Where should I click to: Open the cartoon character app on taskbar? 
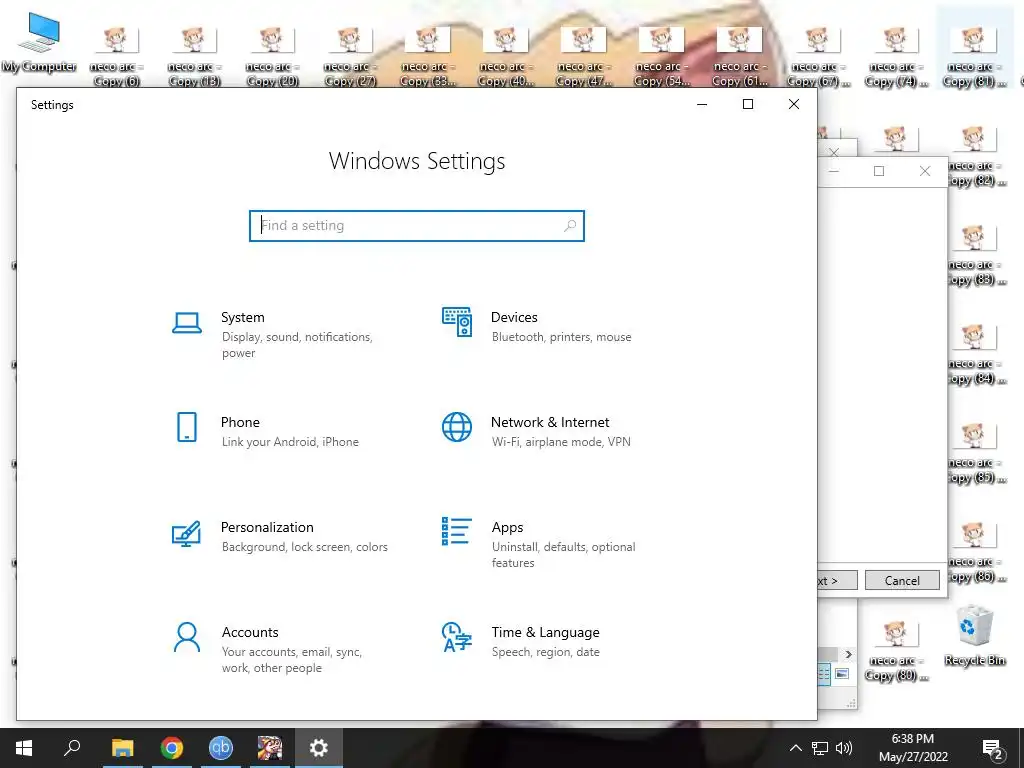click(x=269, y=748)
